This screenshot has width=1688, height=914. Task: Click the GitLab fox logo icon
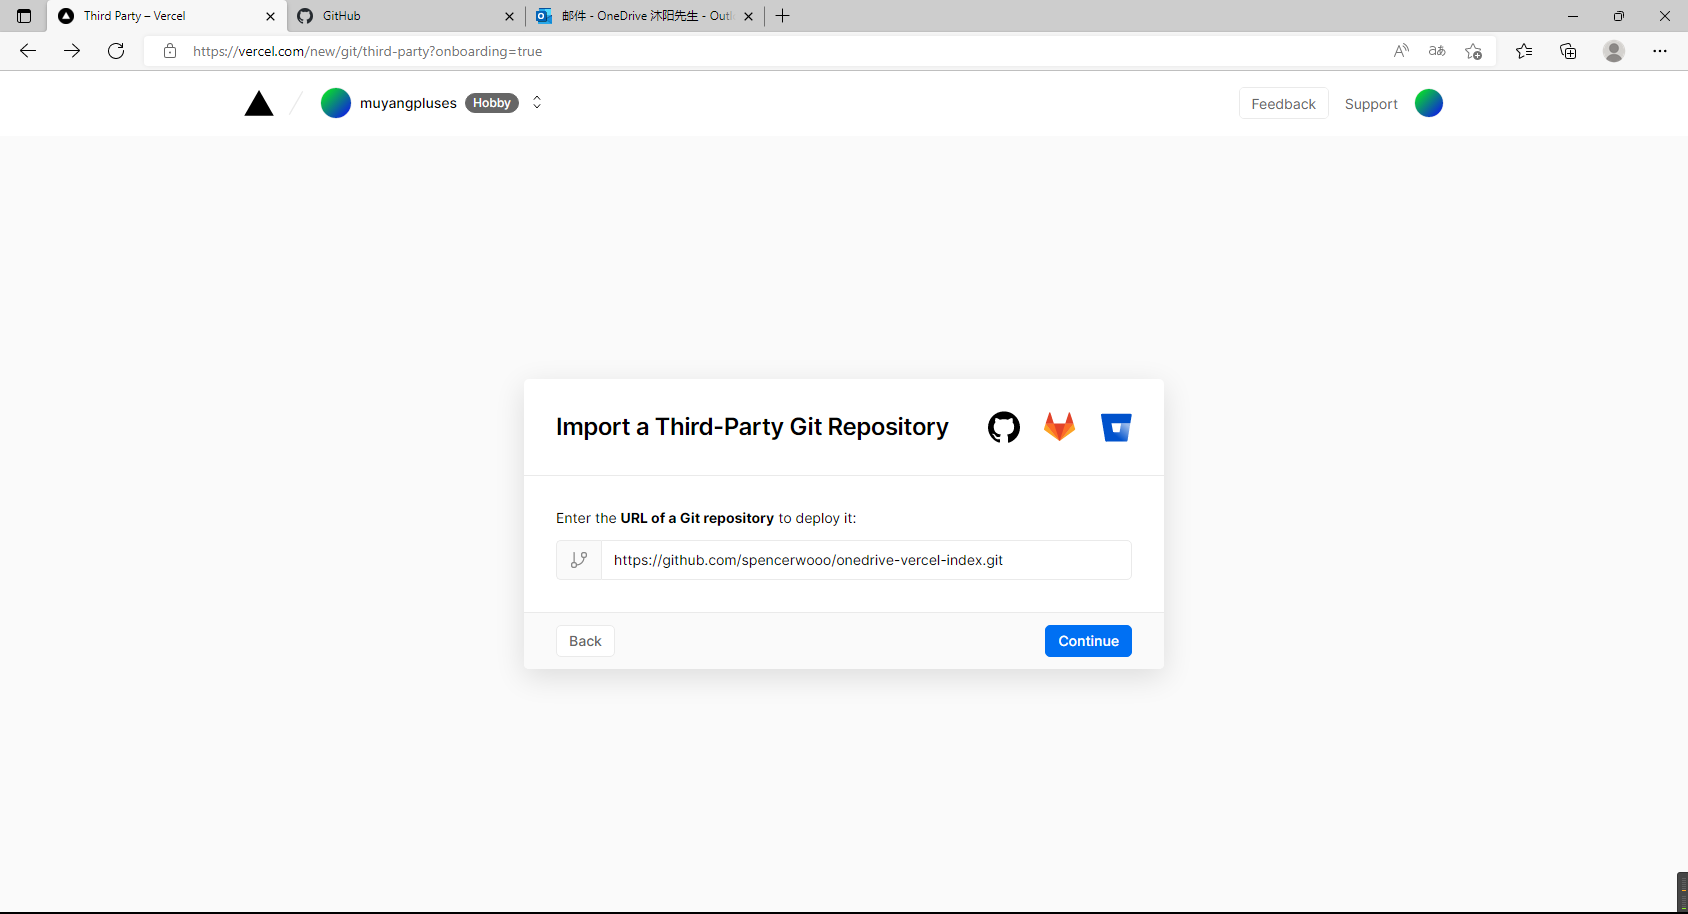1059,427
